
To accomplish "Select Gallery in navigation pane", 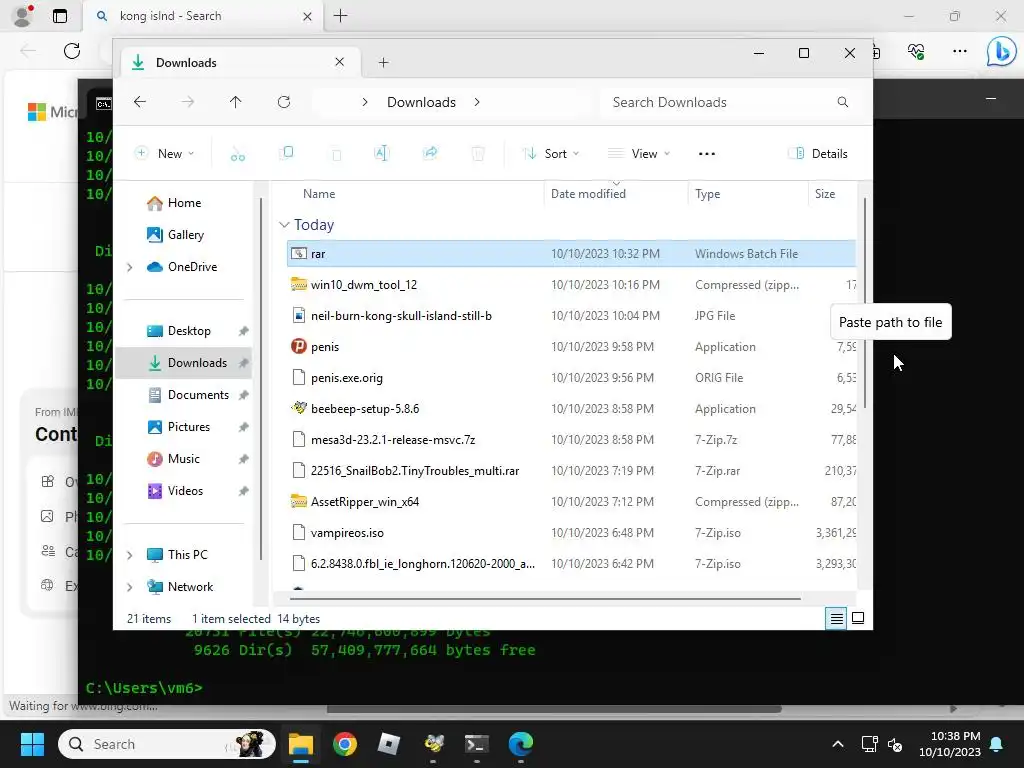I will (184, 235).
